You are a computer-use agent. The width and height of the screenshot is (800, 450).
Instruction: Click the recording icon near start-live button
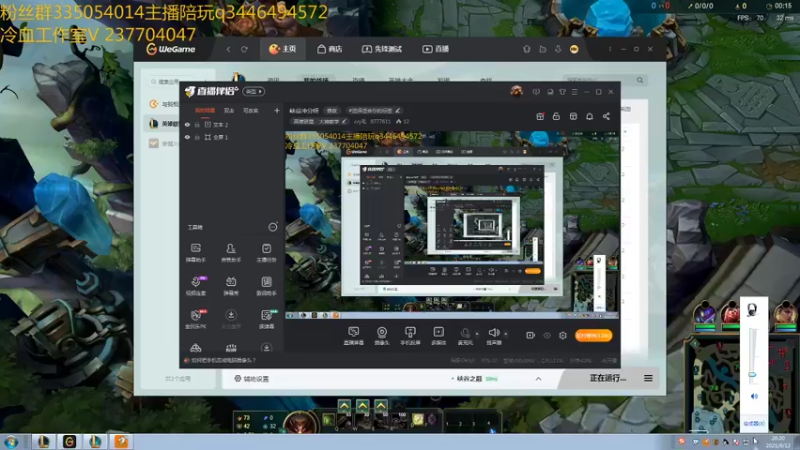coord(530,335)
